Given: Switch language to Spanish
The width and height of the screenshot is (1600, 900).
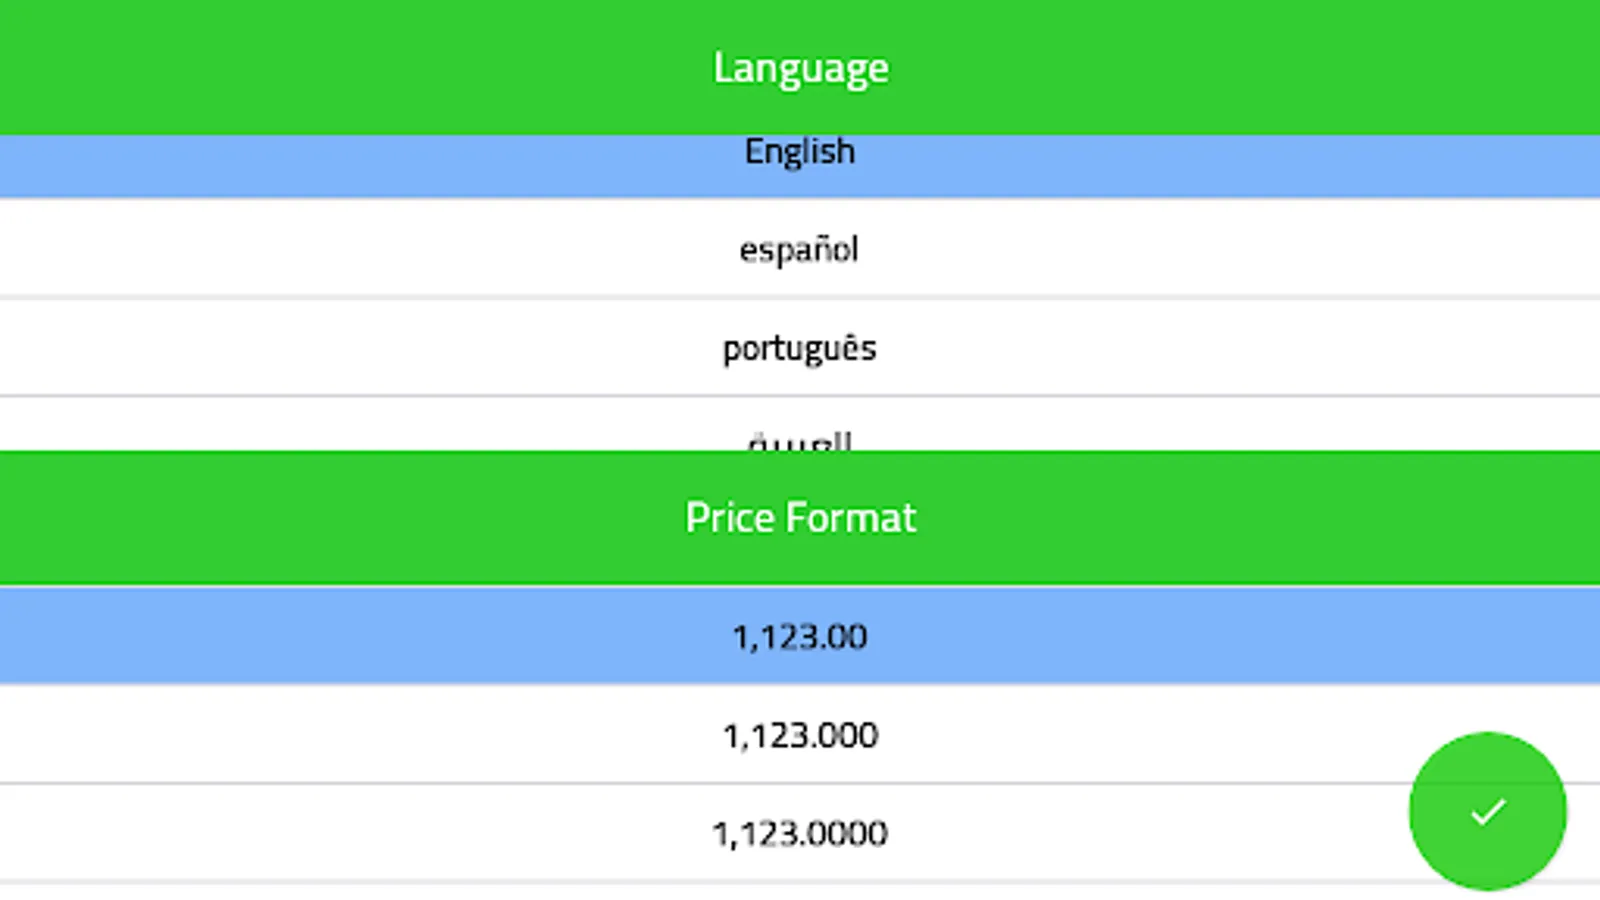Looking at the screenshot, I should click(x=799, y=248).
